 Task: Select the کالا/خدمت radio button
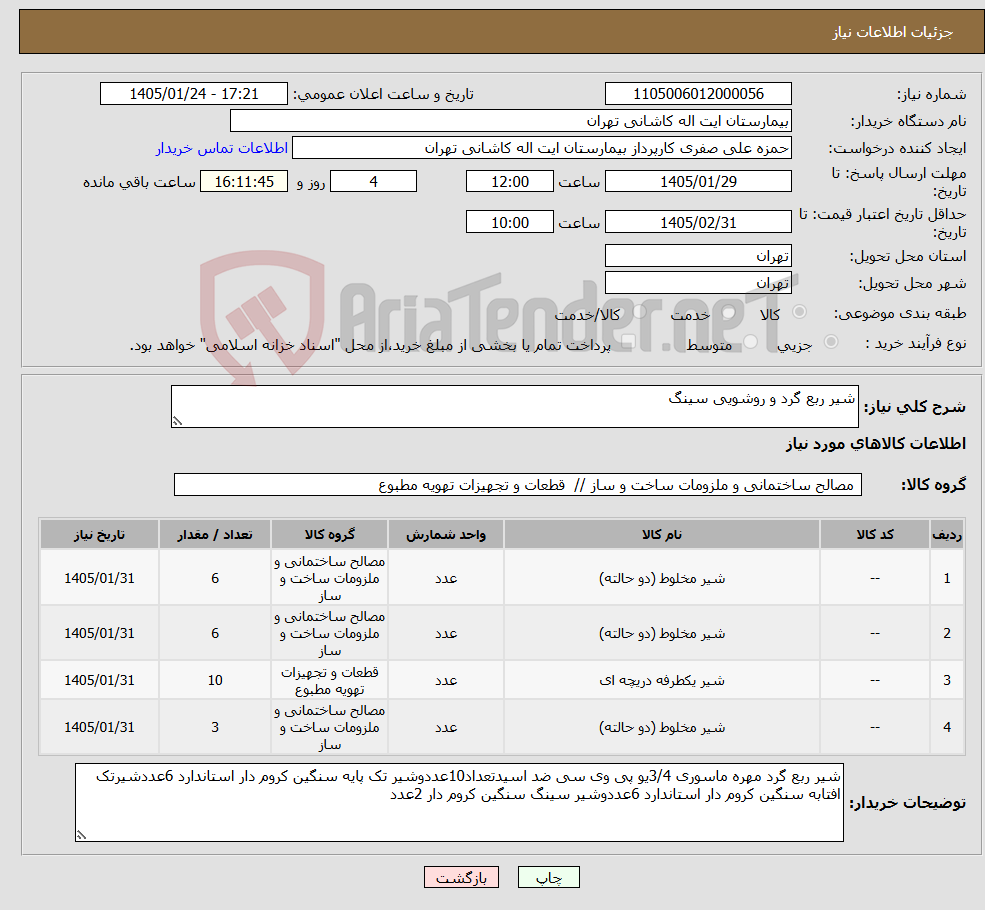[x=639, y=312]
